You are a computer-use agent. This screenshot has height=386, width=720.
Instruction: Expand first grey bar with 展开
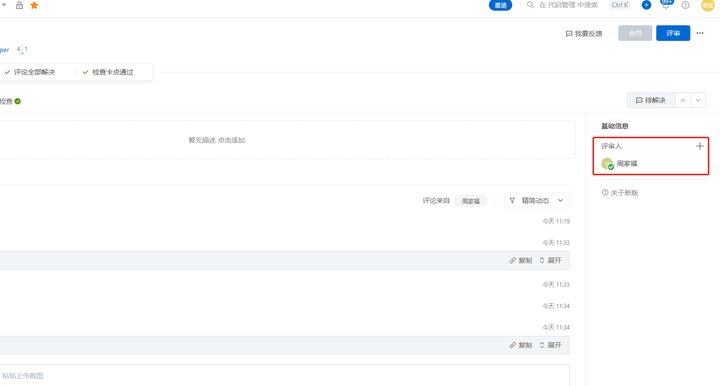click(x=550, y=260)
